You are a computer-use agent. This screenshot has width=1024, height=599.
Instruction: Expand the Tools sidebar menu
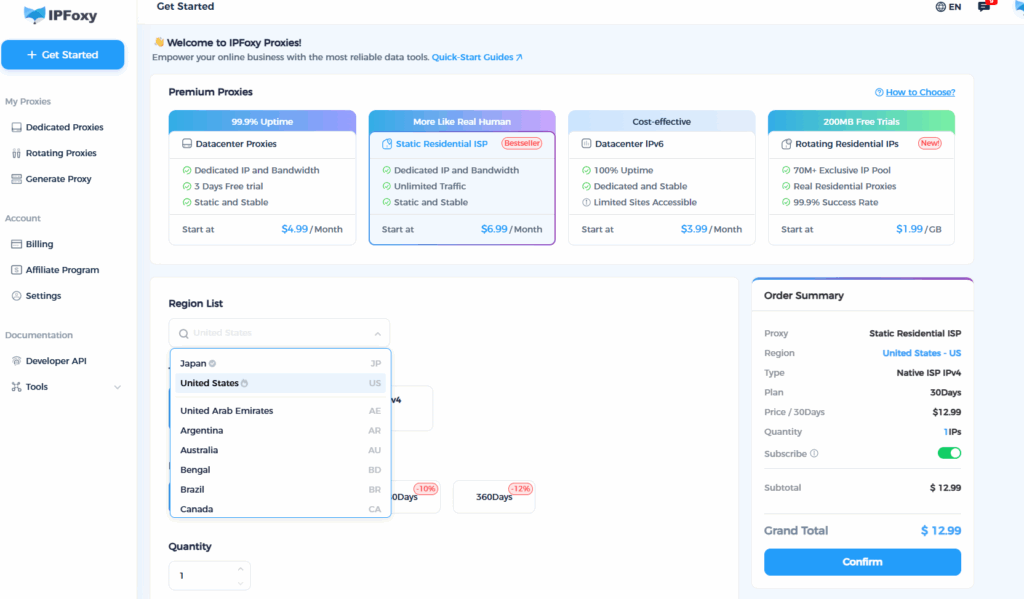point(117,387)
